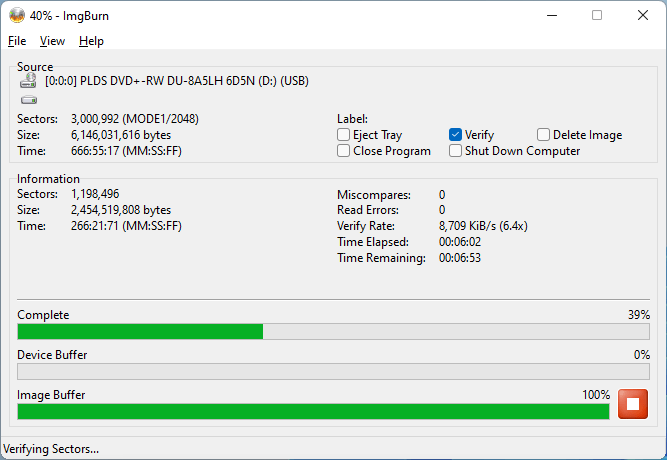Tick the Close Program checkbox

tap(344, 151)
